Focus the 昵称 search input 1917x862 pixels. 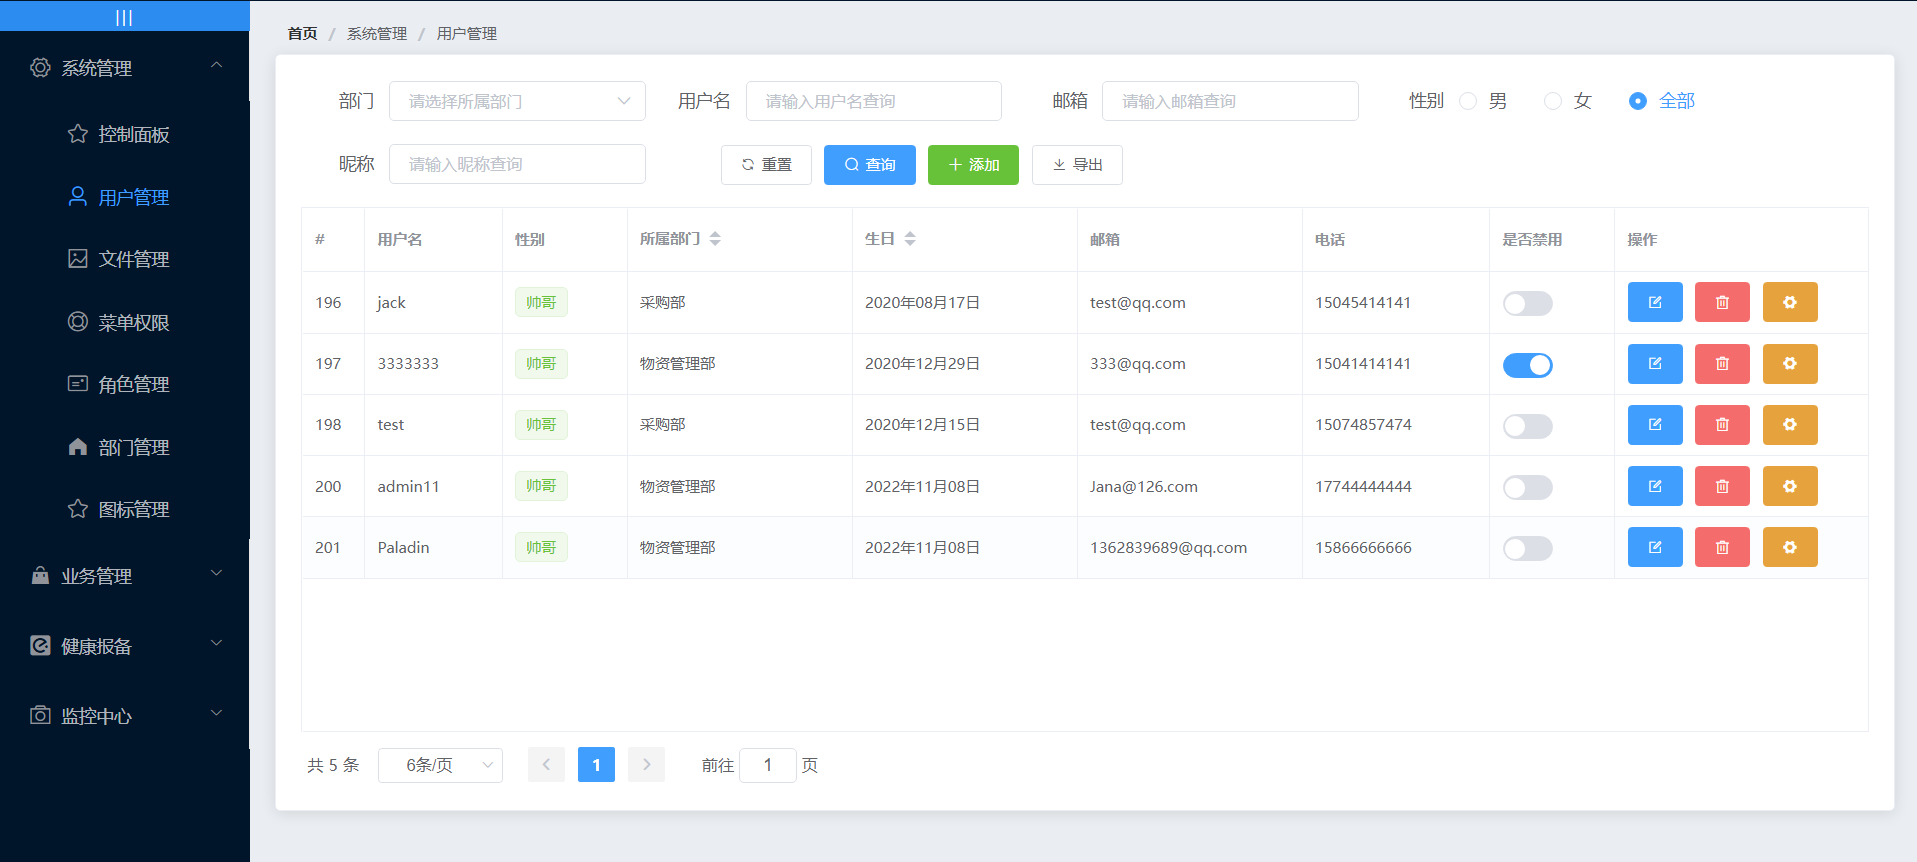click(517, 164)
